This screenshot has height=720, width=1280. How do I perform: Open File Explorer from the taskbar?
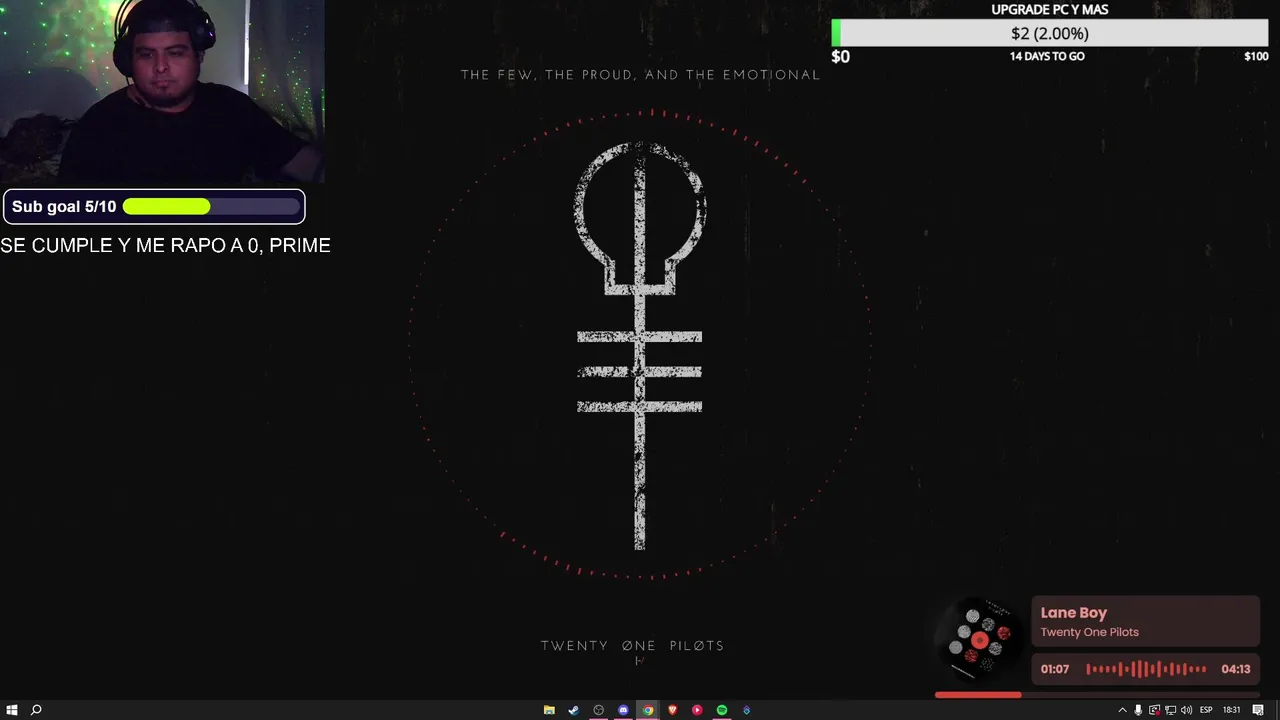point(549,710)
